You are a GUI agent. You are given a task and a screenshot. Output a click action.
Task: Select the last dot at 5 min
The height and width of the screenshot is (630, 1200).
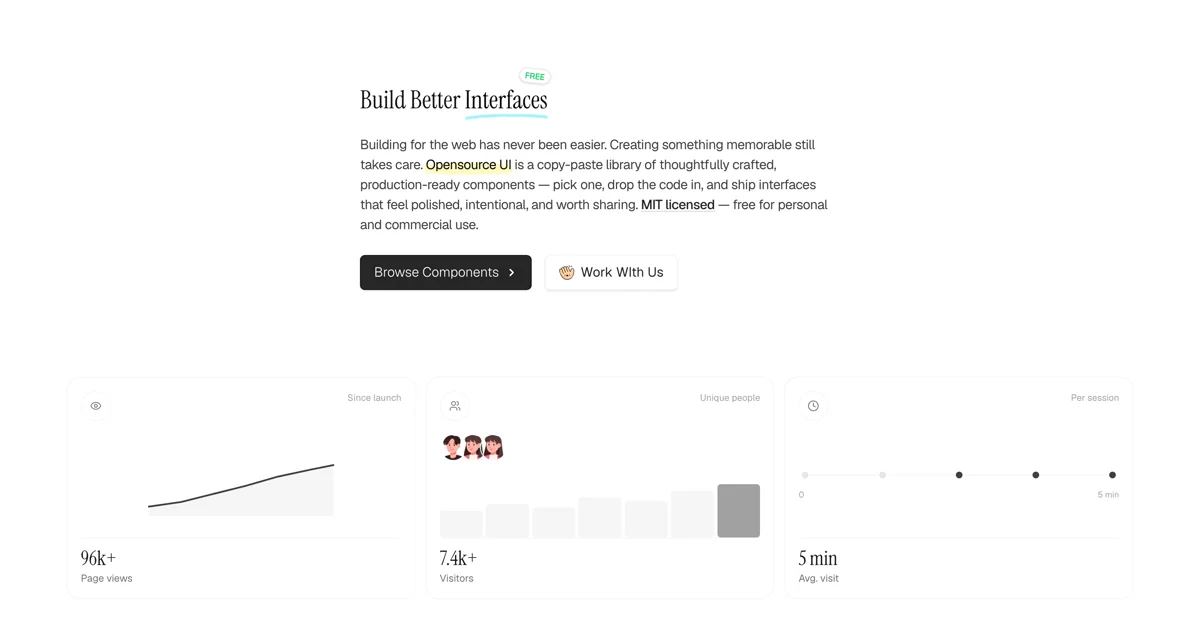1112,475
